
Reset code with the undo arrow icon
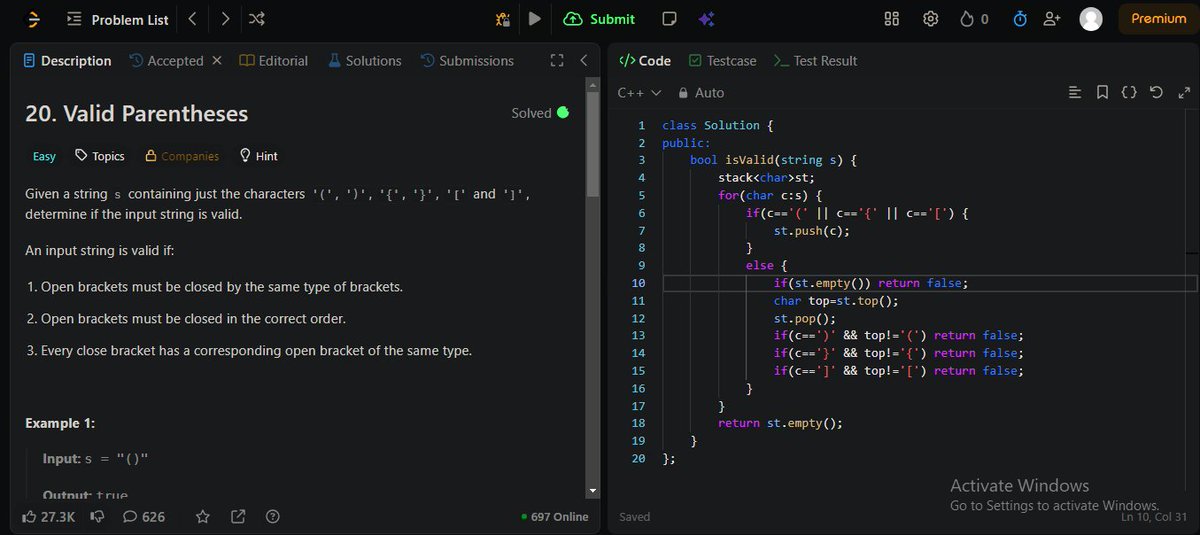tap(1156, 92)
